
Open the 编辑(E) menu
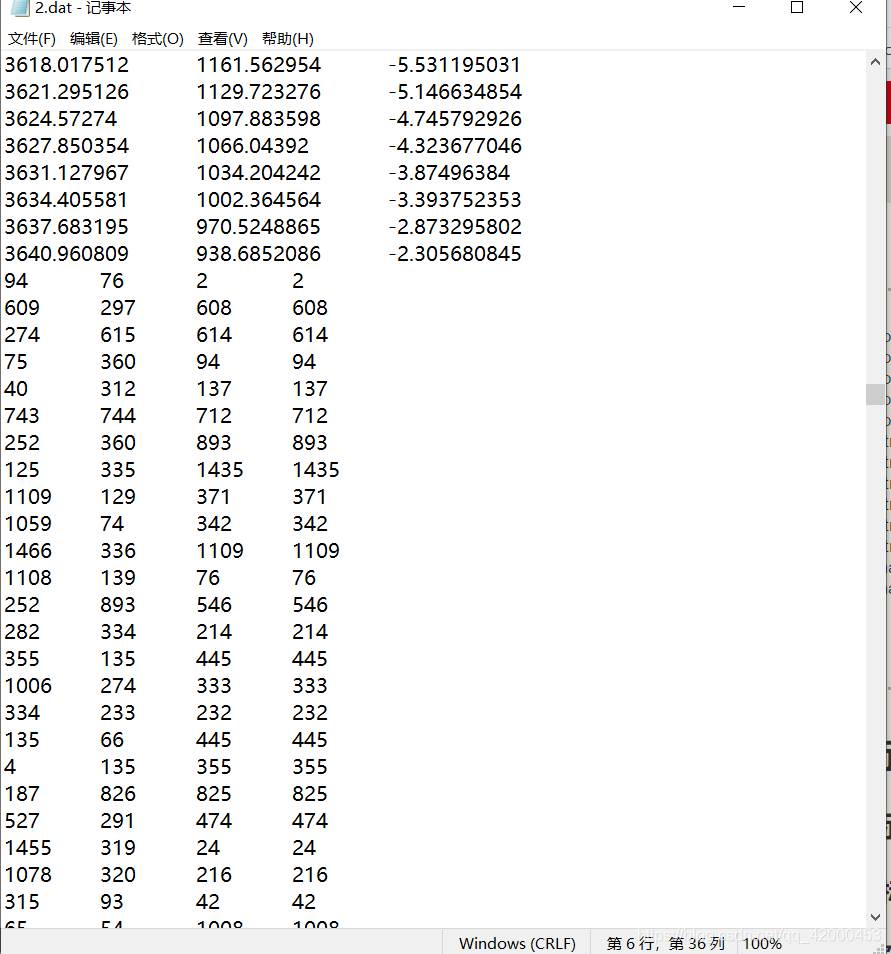pyautogui.click(x=94, y=39)
